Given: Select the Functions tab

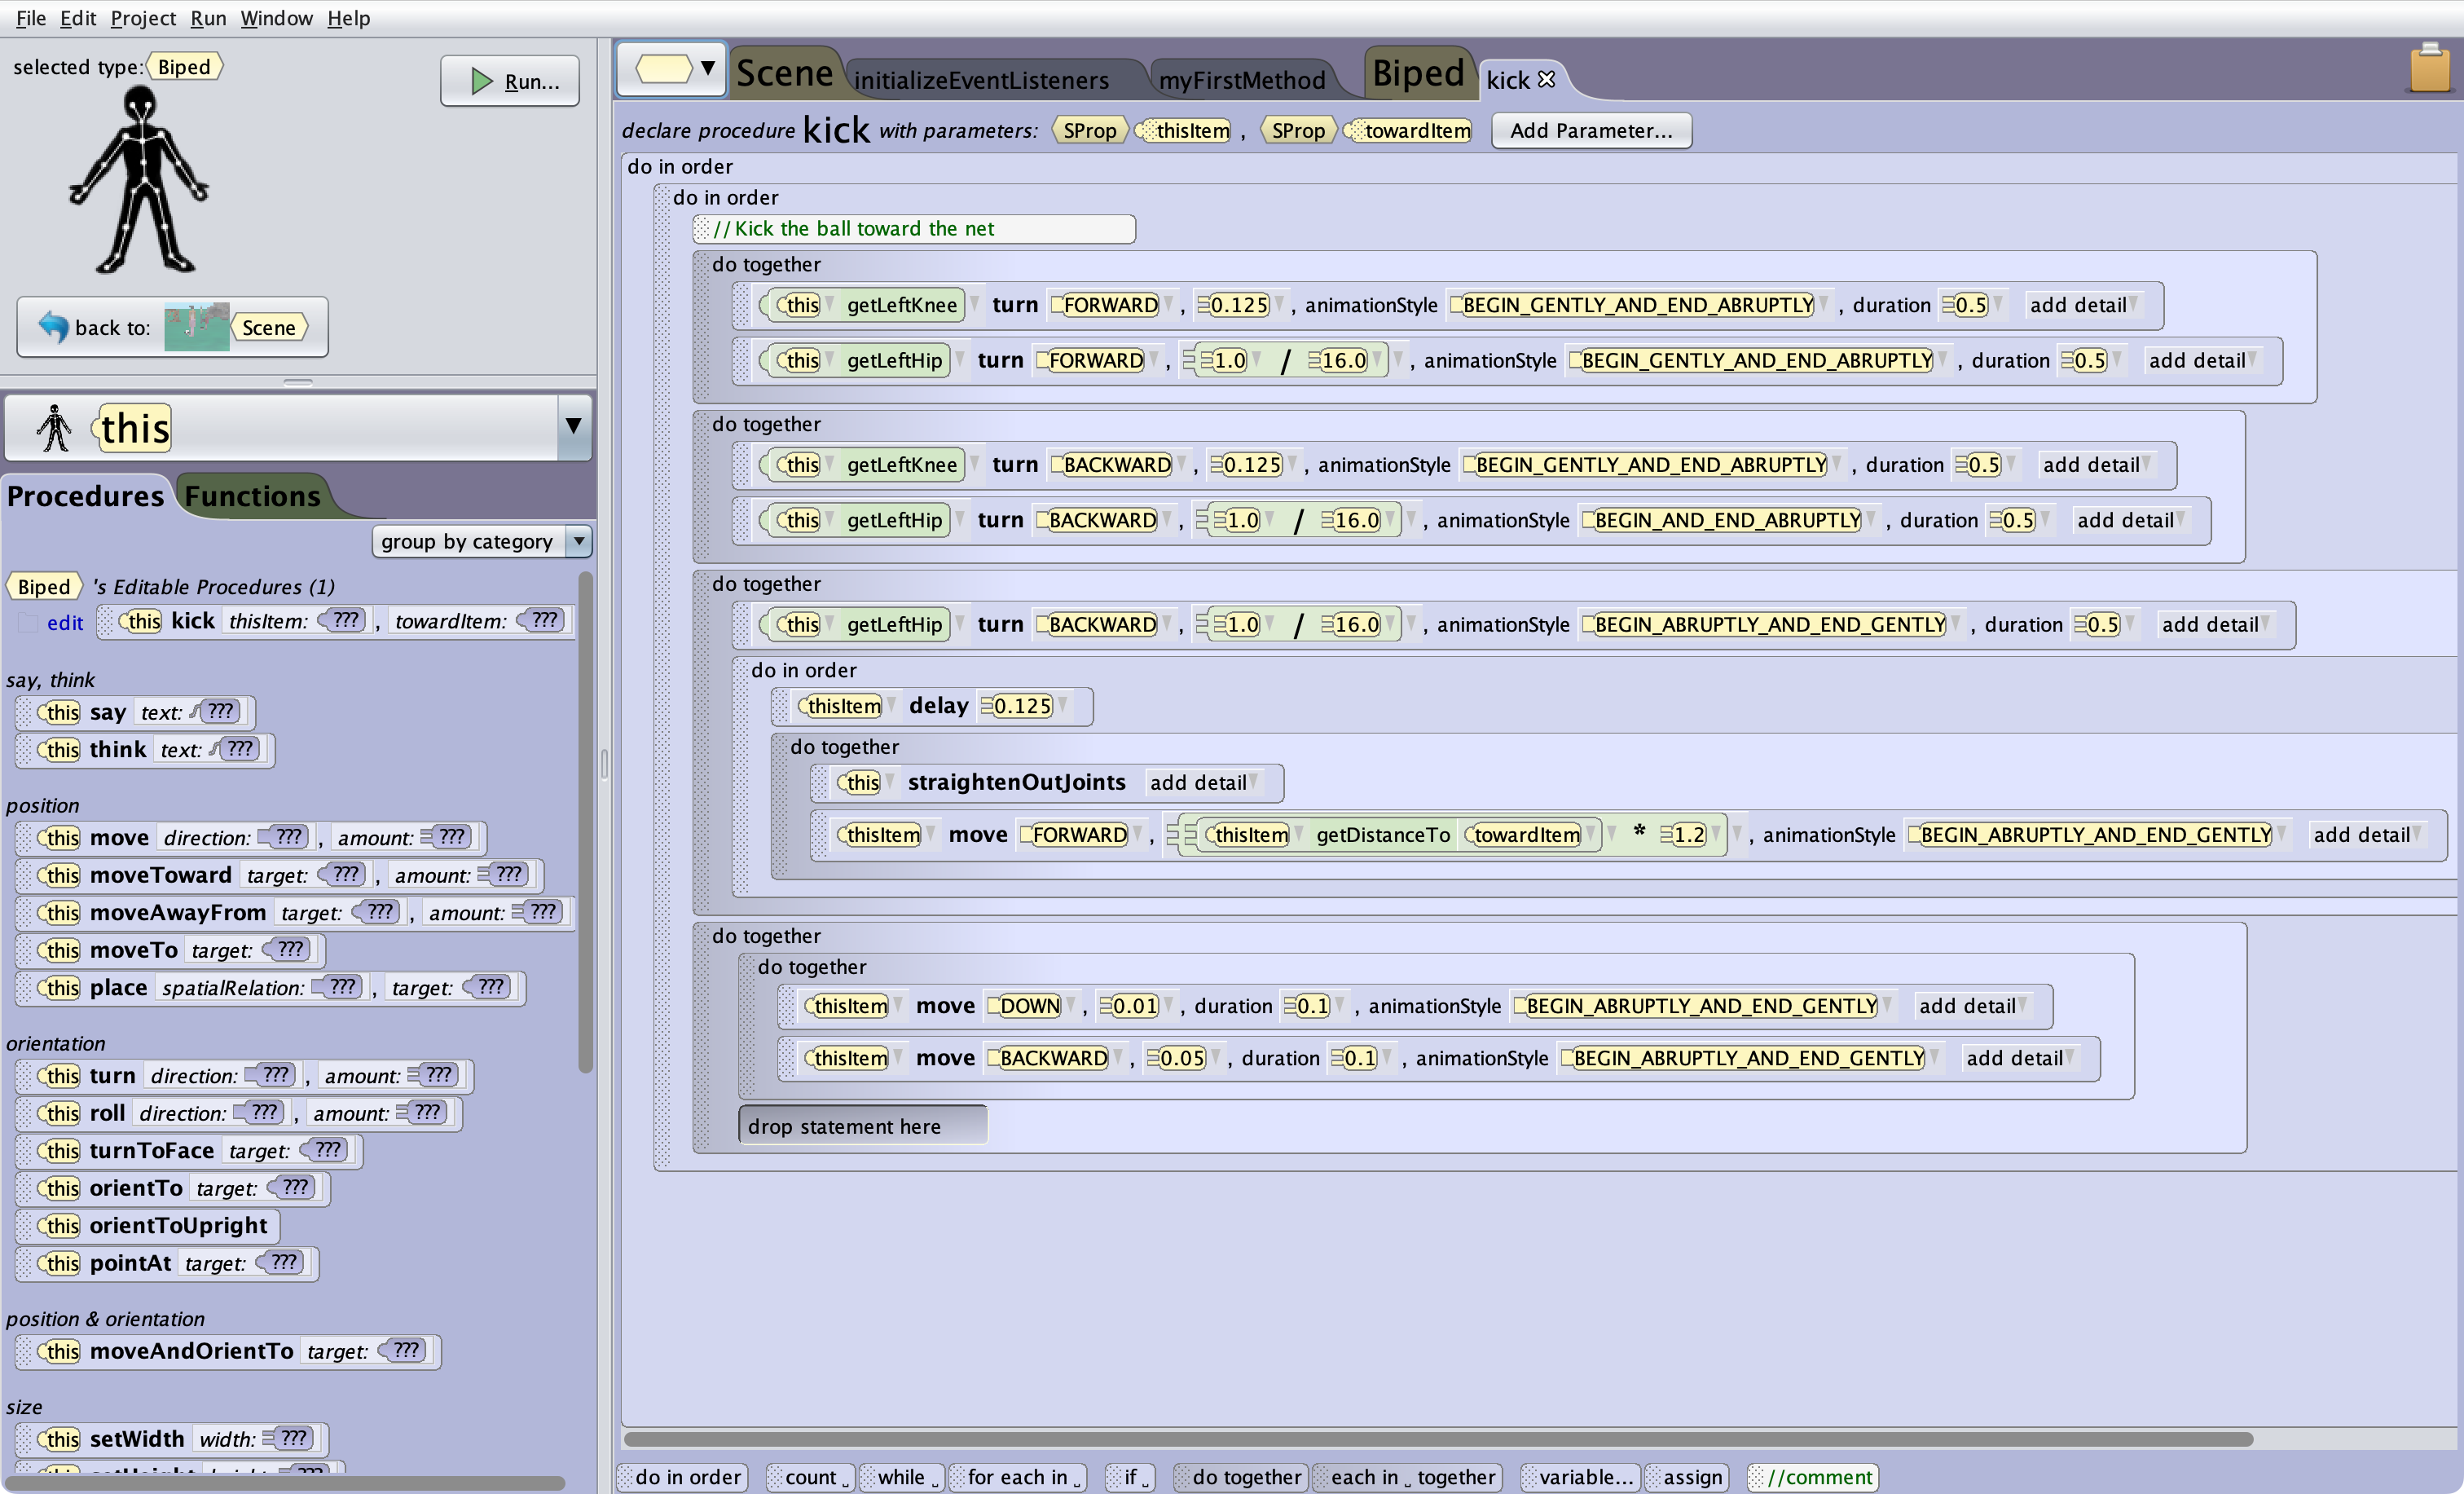Looking at the screenshot, I should [253, 493].
